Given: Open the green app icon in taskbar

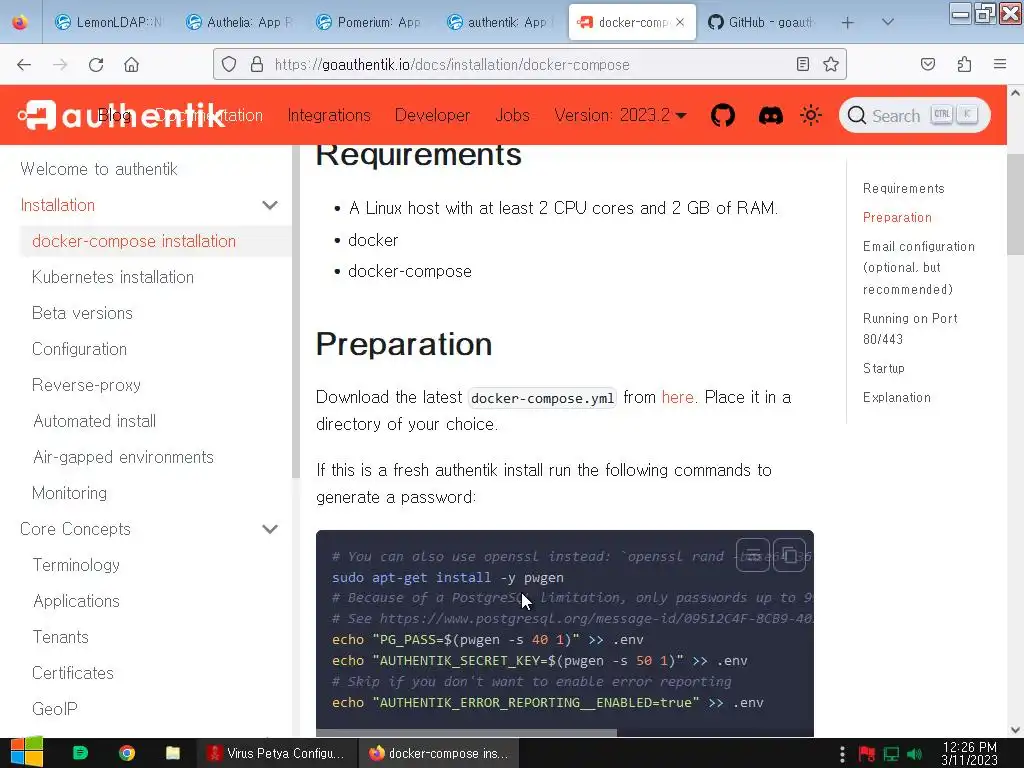Looking at the screenshot, I should pyautogui.click(x=80, y=753).
